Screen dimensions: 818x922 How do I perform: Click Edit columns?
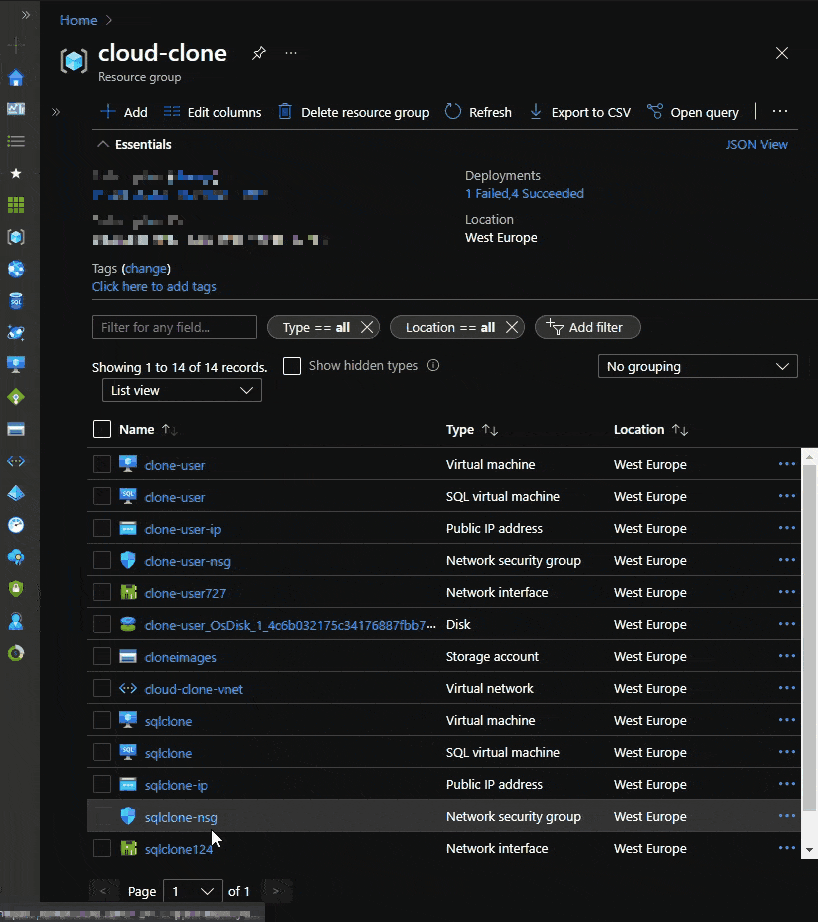(212, 112)
